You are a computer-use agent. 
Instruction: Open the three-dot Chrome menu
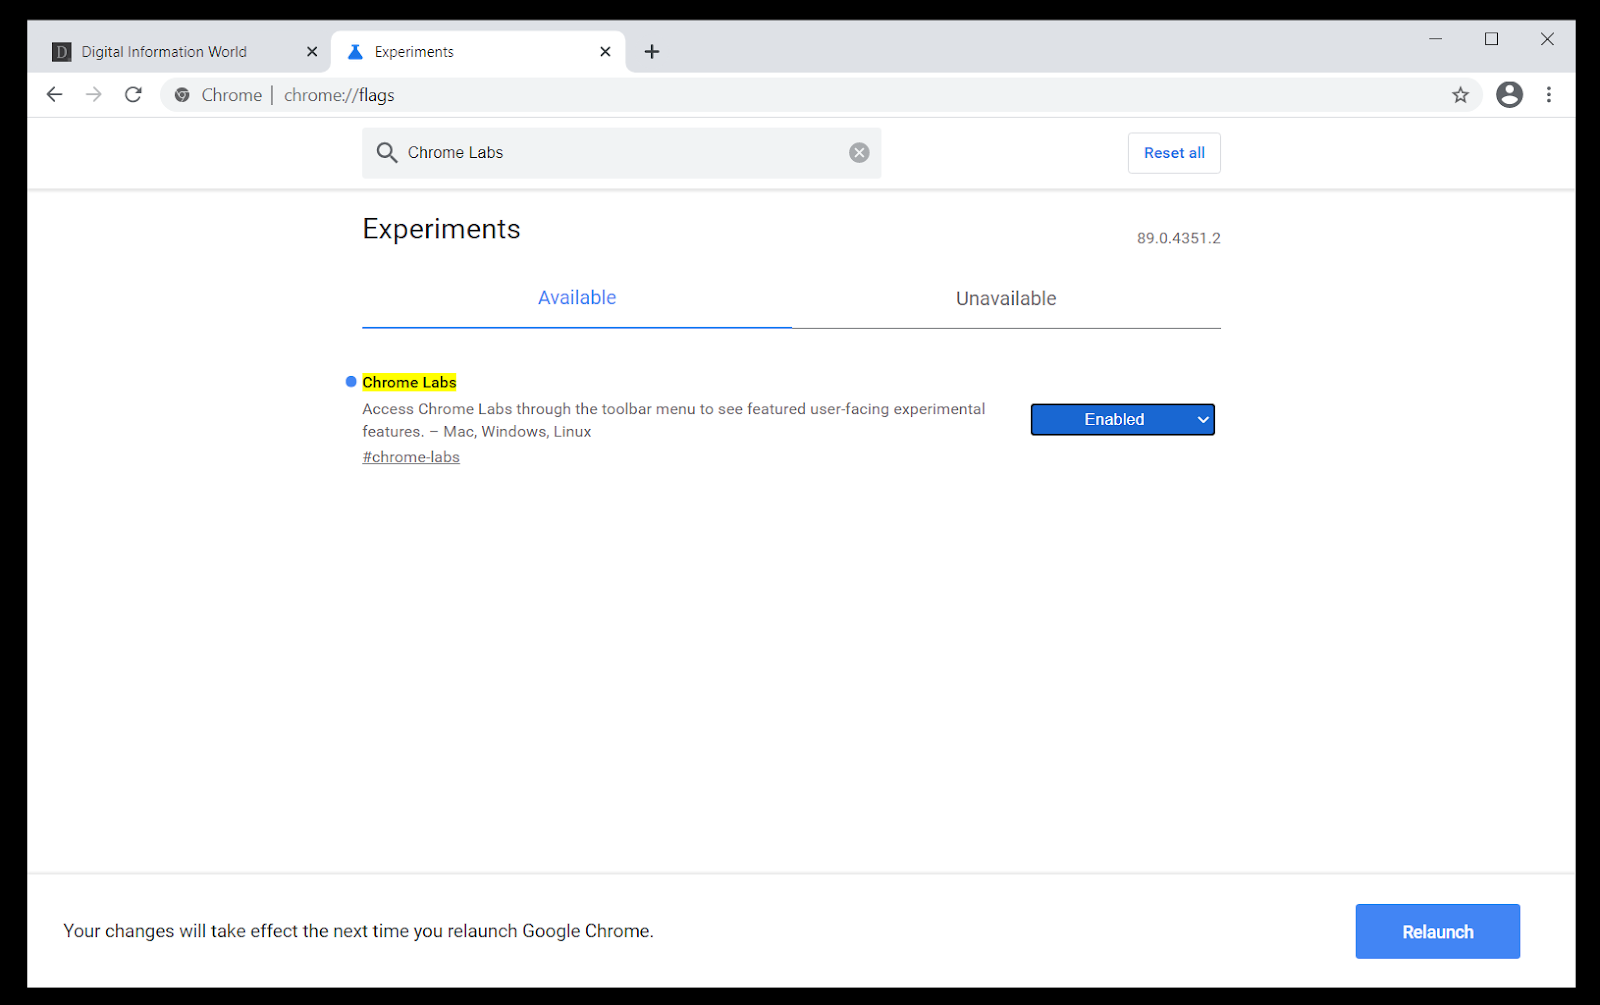point(1549,94)
